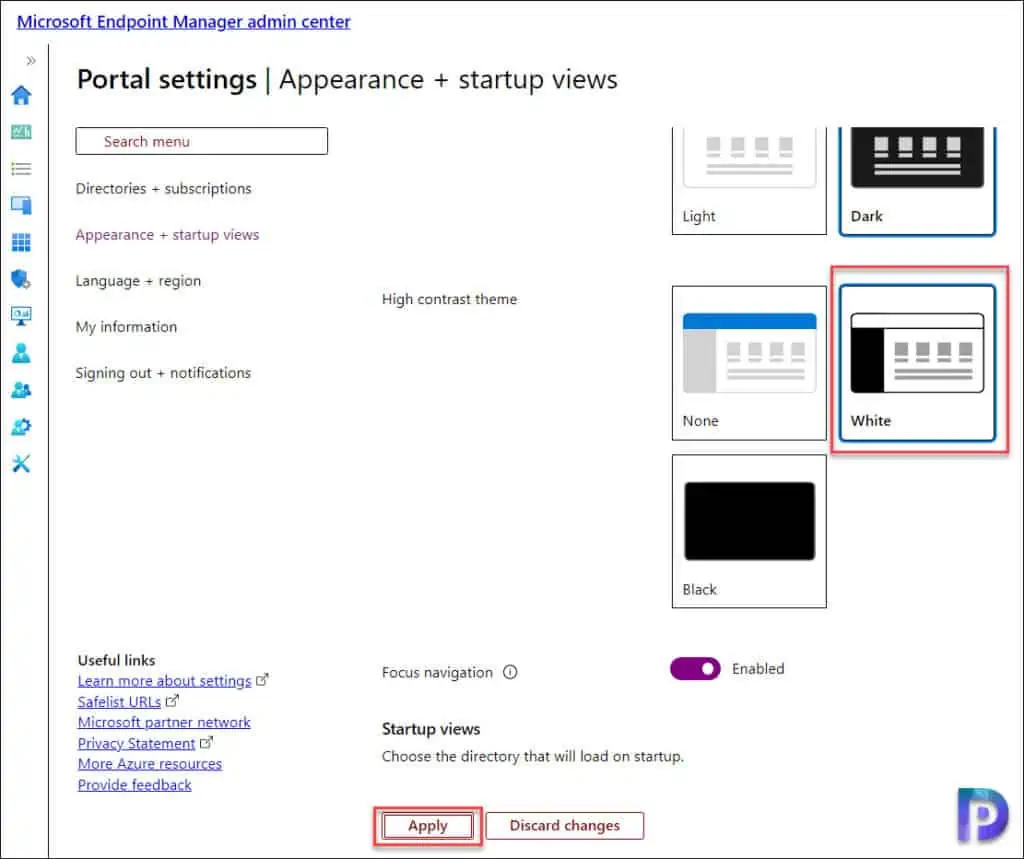Open Privacy Statement link
The height and width of the screenshot is (859, 1024).
pyautogui.click(x=136, y=743)
